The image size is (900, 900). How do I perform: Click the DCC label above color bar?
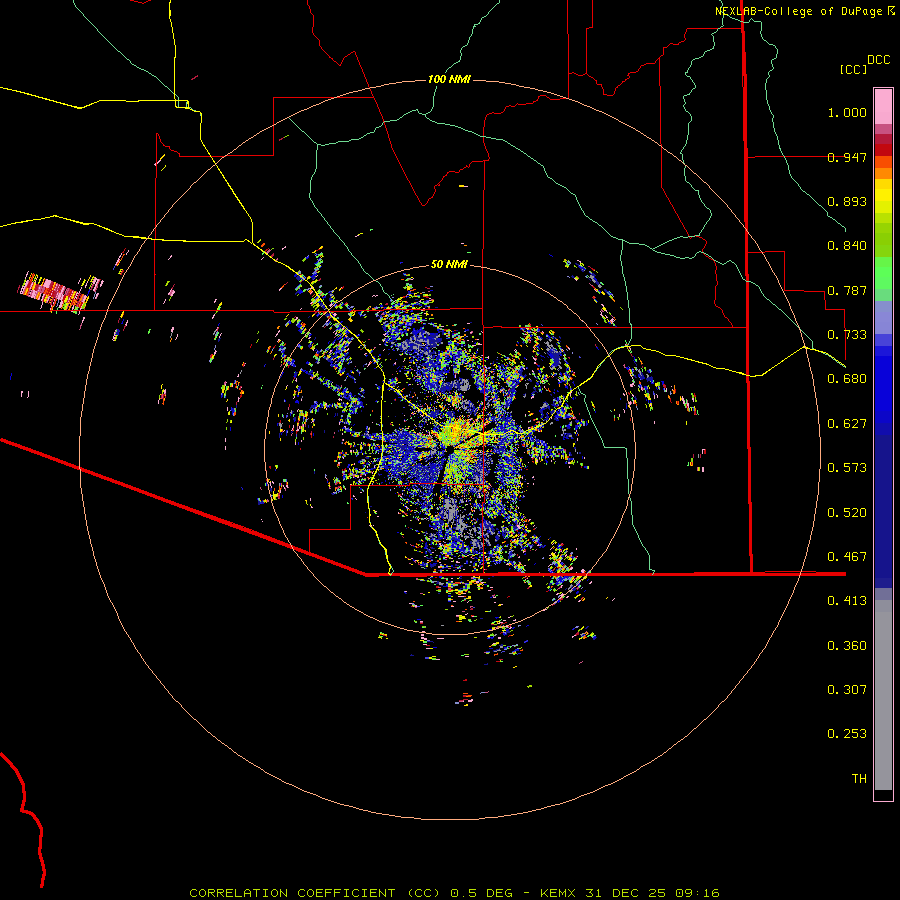point(879,60)
